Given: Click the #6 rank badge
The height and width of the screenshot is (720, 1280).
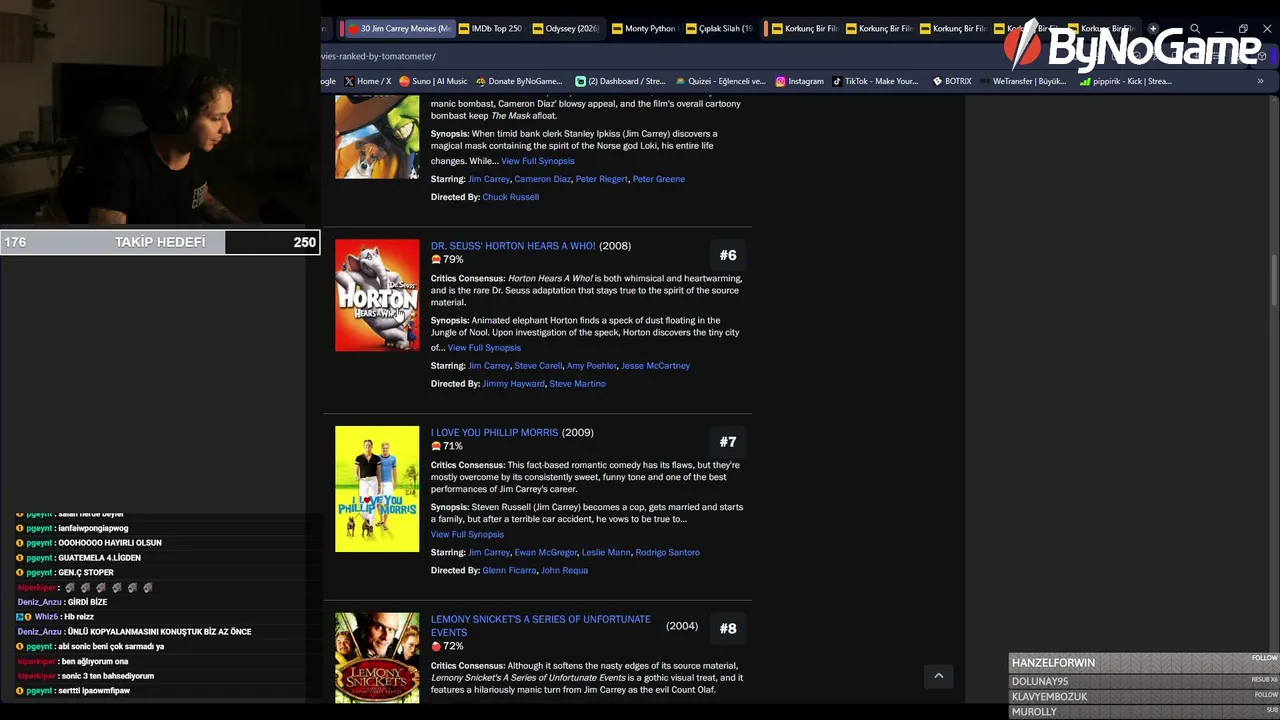Looking at the screenshot, I should coord(728,255).
